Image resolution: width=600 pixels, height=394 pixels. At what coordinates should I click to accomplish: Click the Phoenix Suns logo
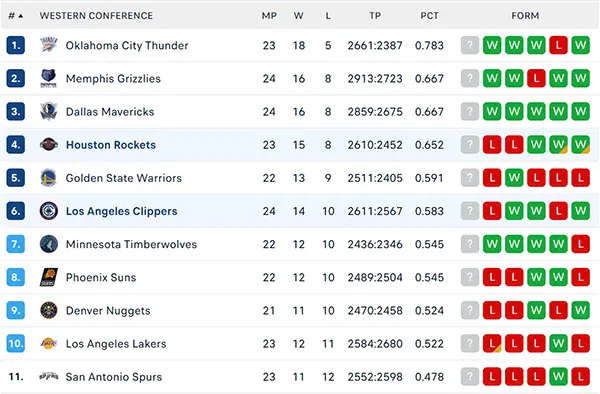click(49, 277)
